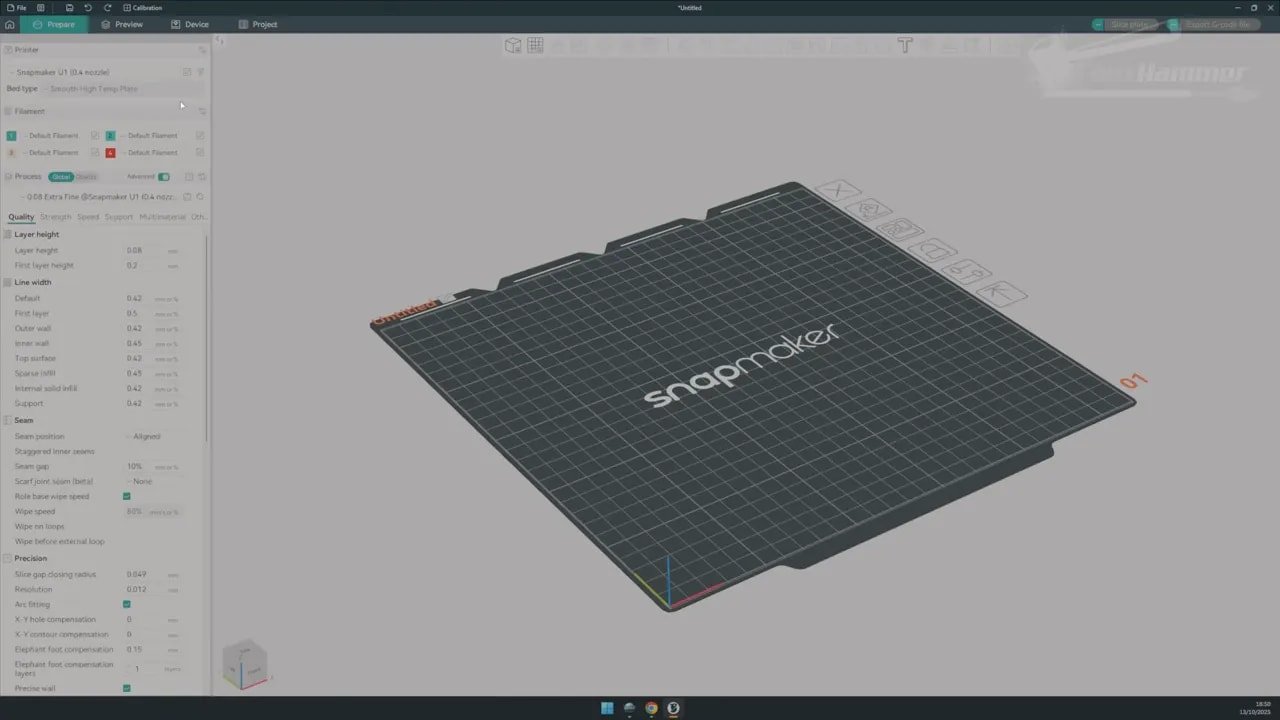The height and width of the screenshot is (720, 1280).
Task: Toggle the Precise wall checkbox
Action: (127, 689)
